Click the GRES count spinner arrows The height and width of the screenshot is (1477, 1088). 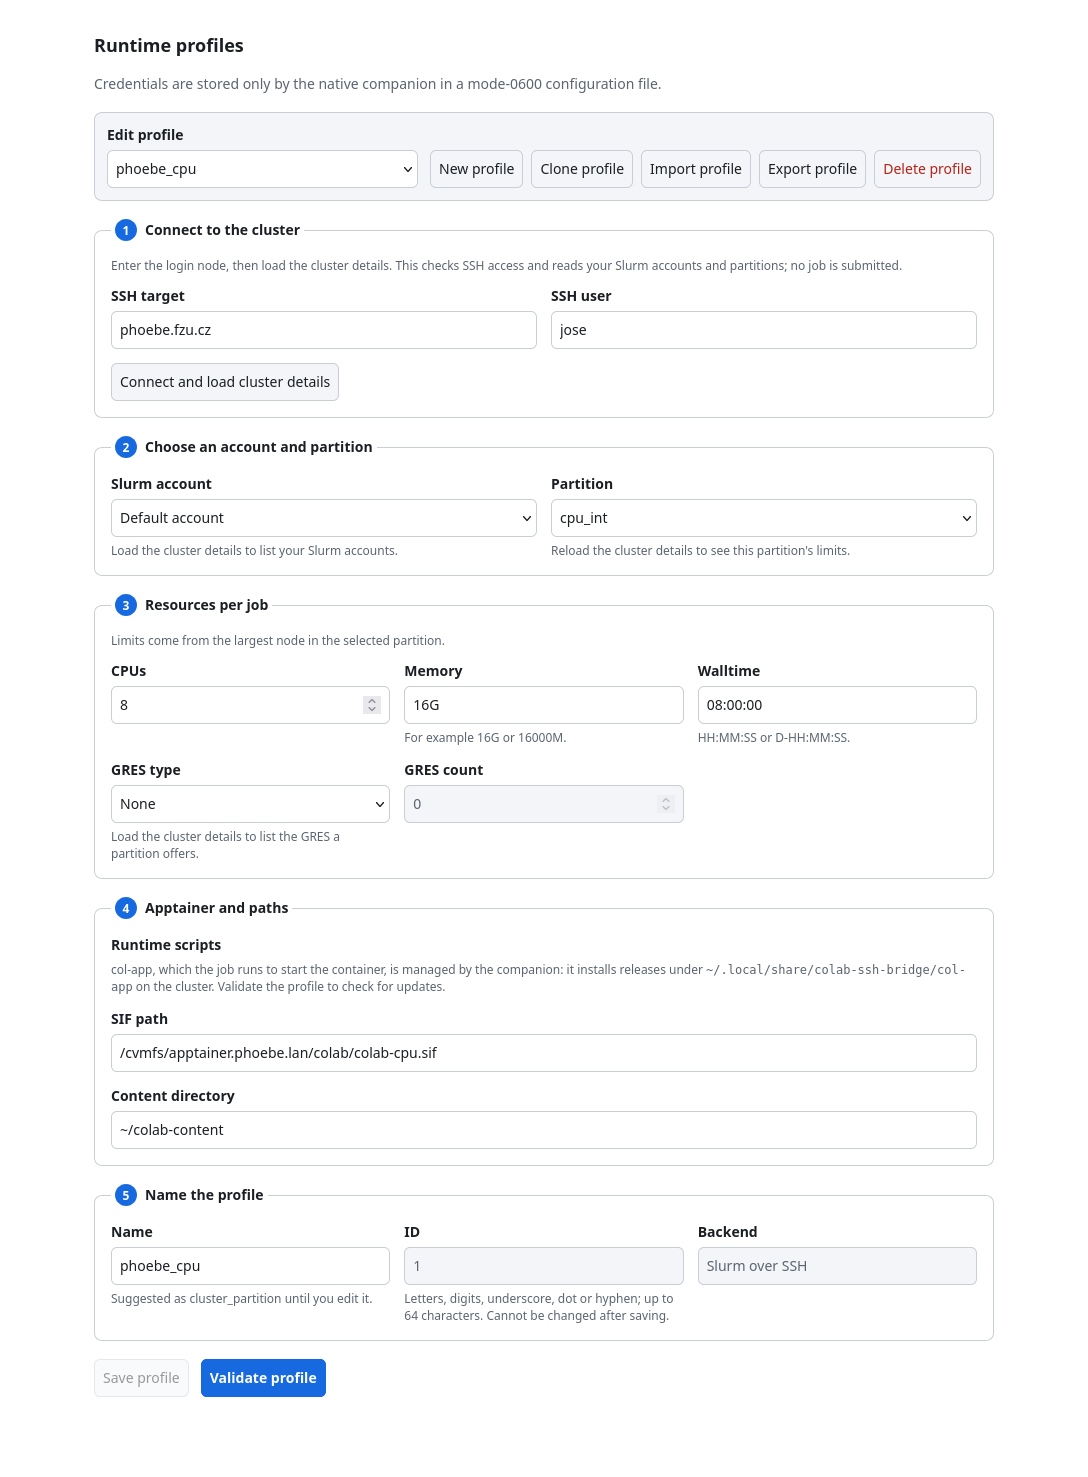pyautogui.click(x=666, y=804)
